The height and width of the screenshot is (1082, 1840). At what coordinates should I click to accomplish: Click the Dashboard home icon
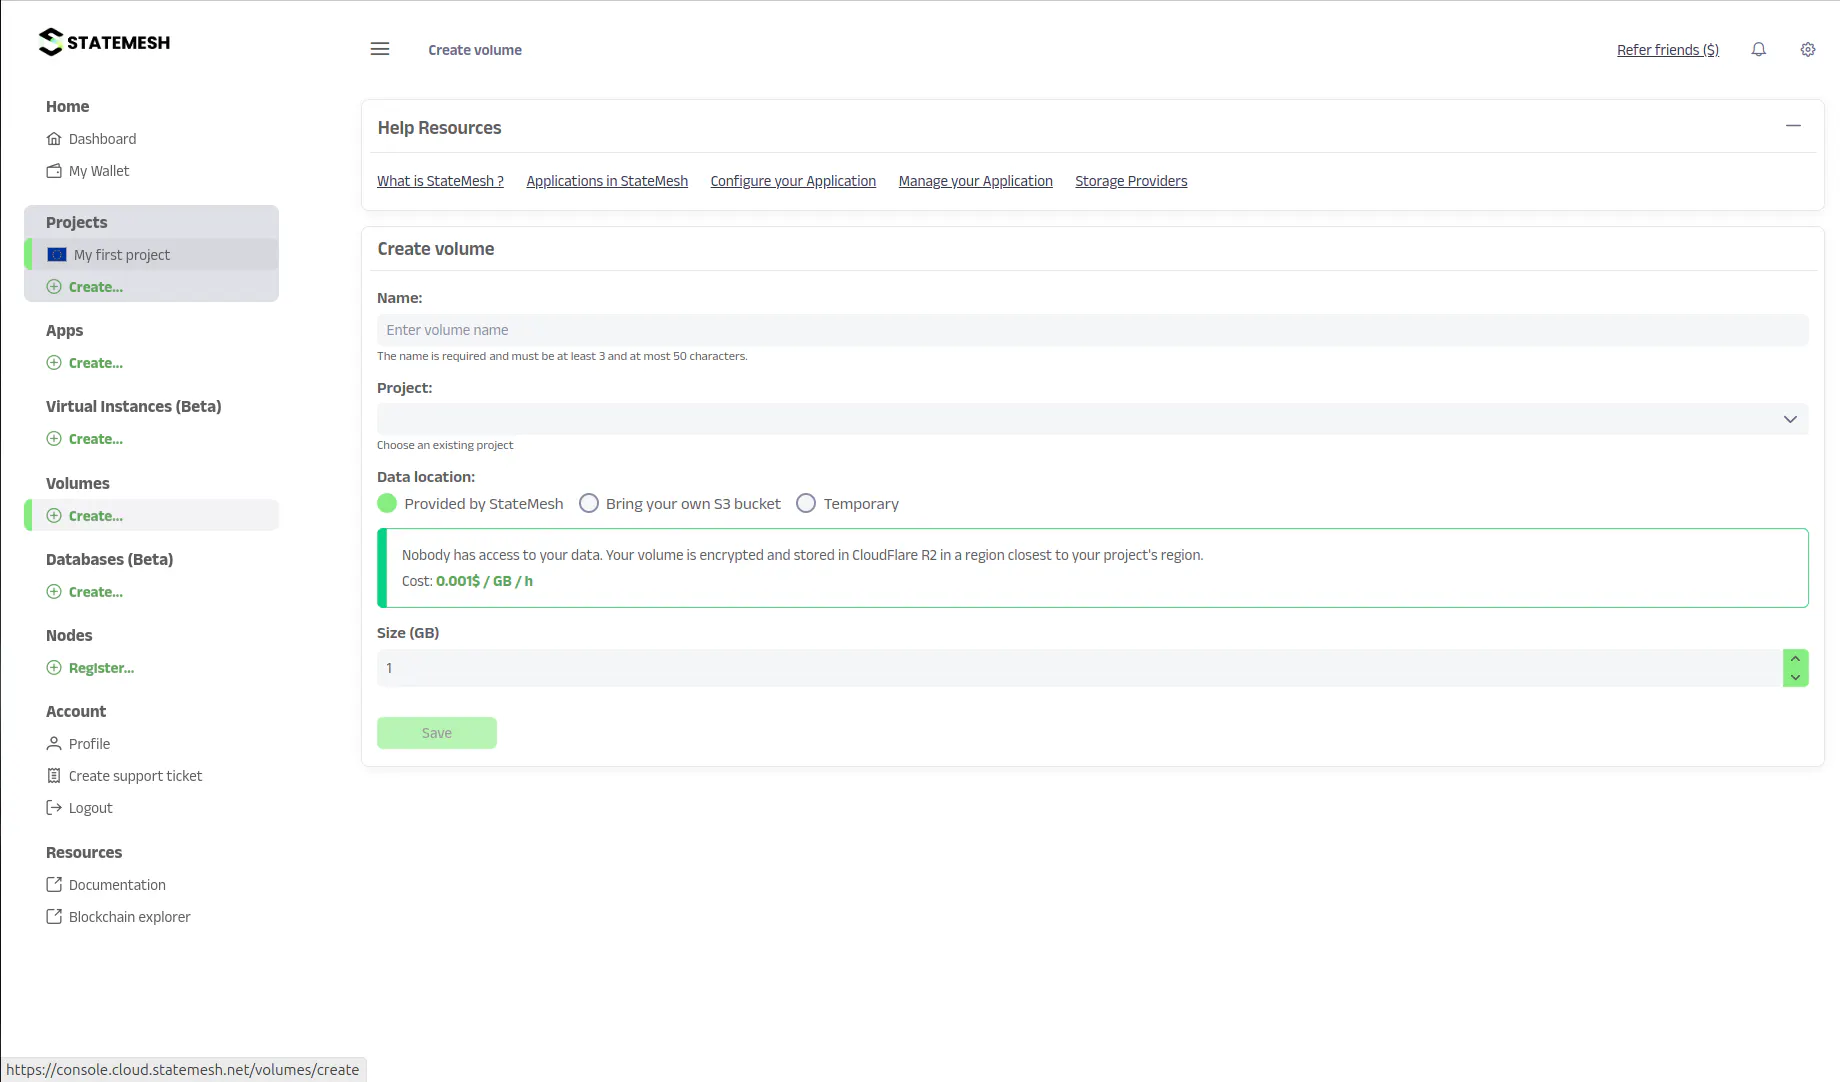(x=54, y=139)
